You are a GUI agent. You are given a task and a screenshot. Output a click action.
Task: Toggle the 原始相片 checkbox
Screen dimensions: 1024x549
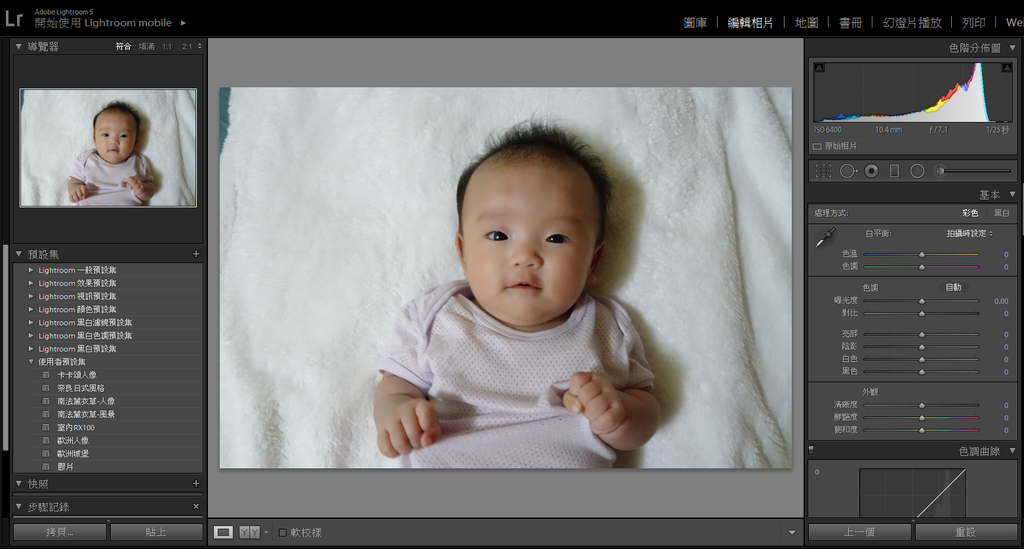click(817, 146)
